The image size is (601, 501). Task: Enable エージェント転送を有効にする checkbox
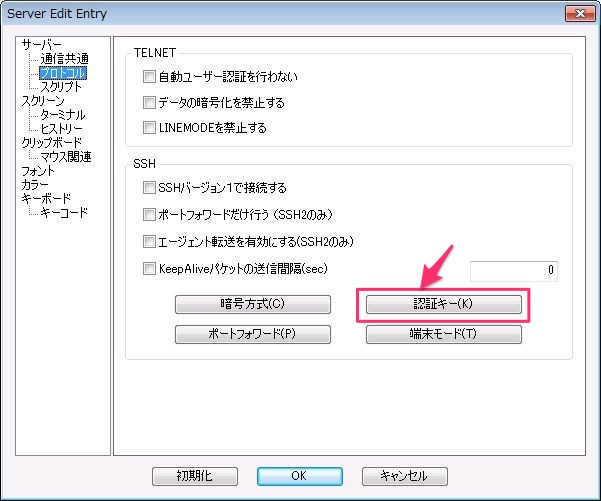coord(150,241)
